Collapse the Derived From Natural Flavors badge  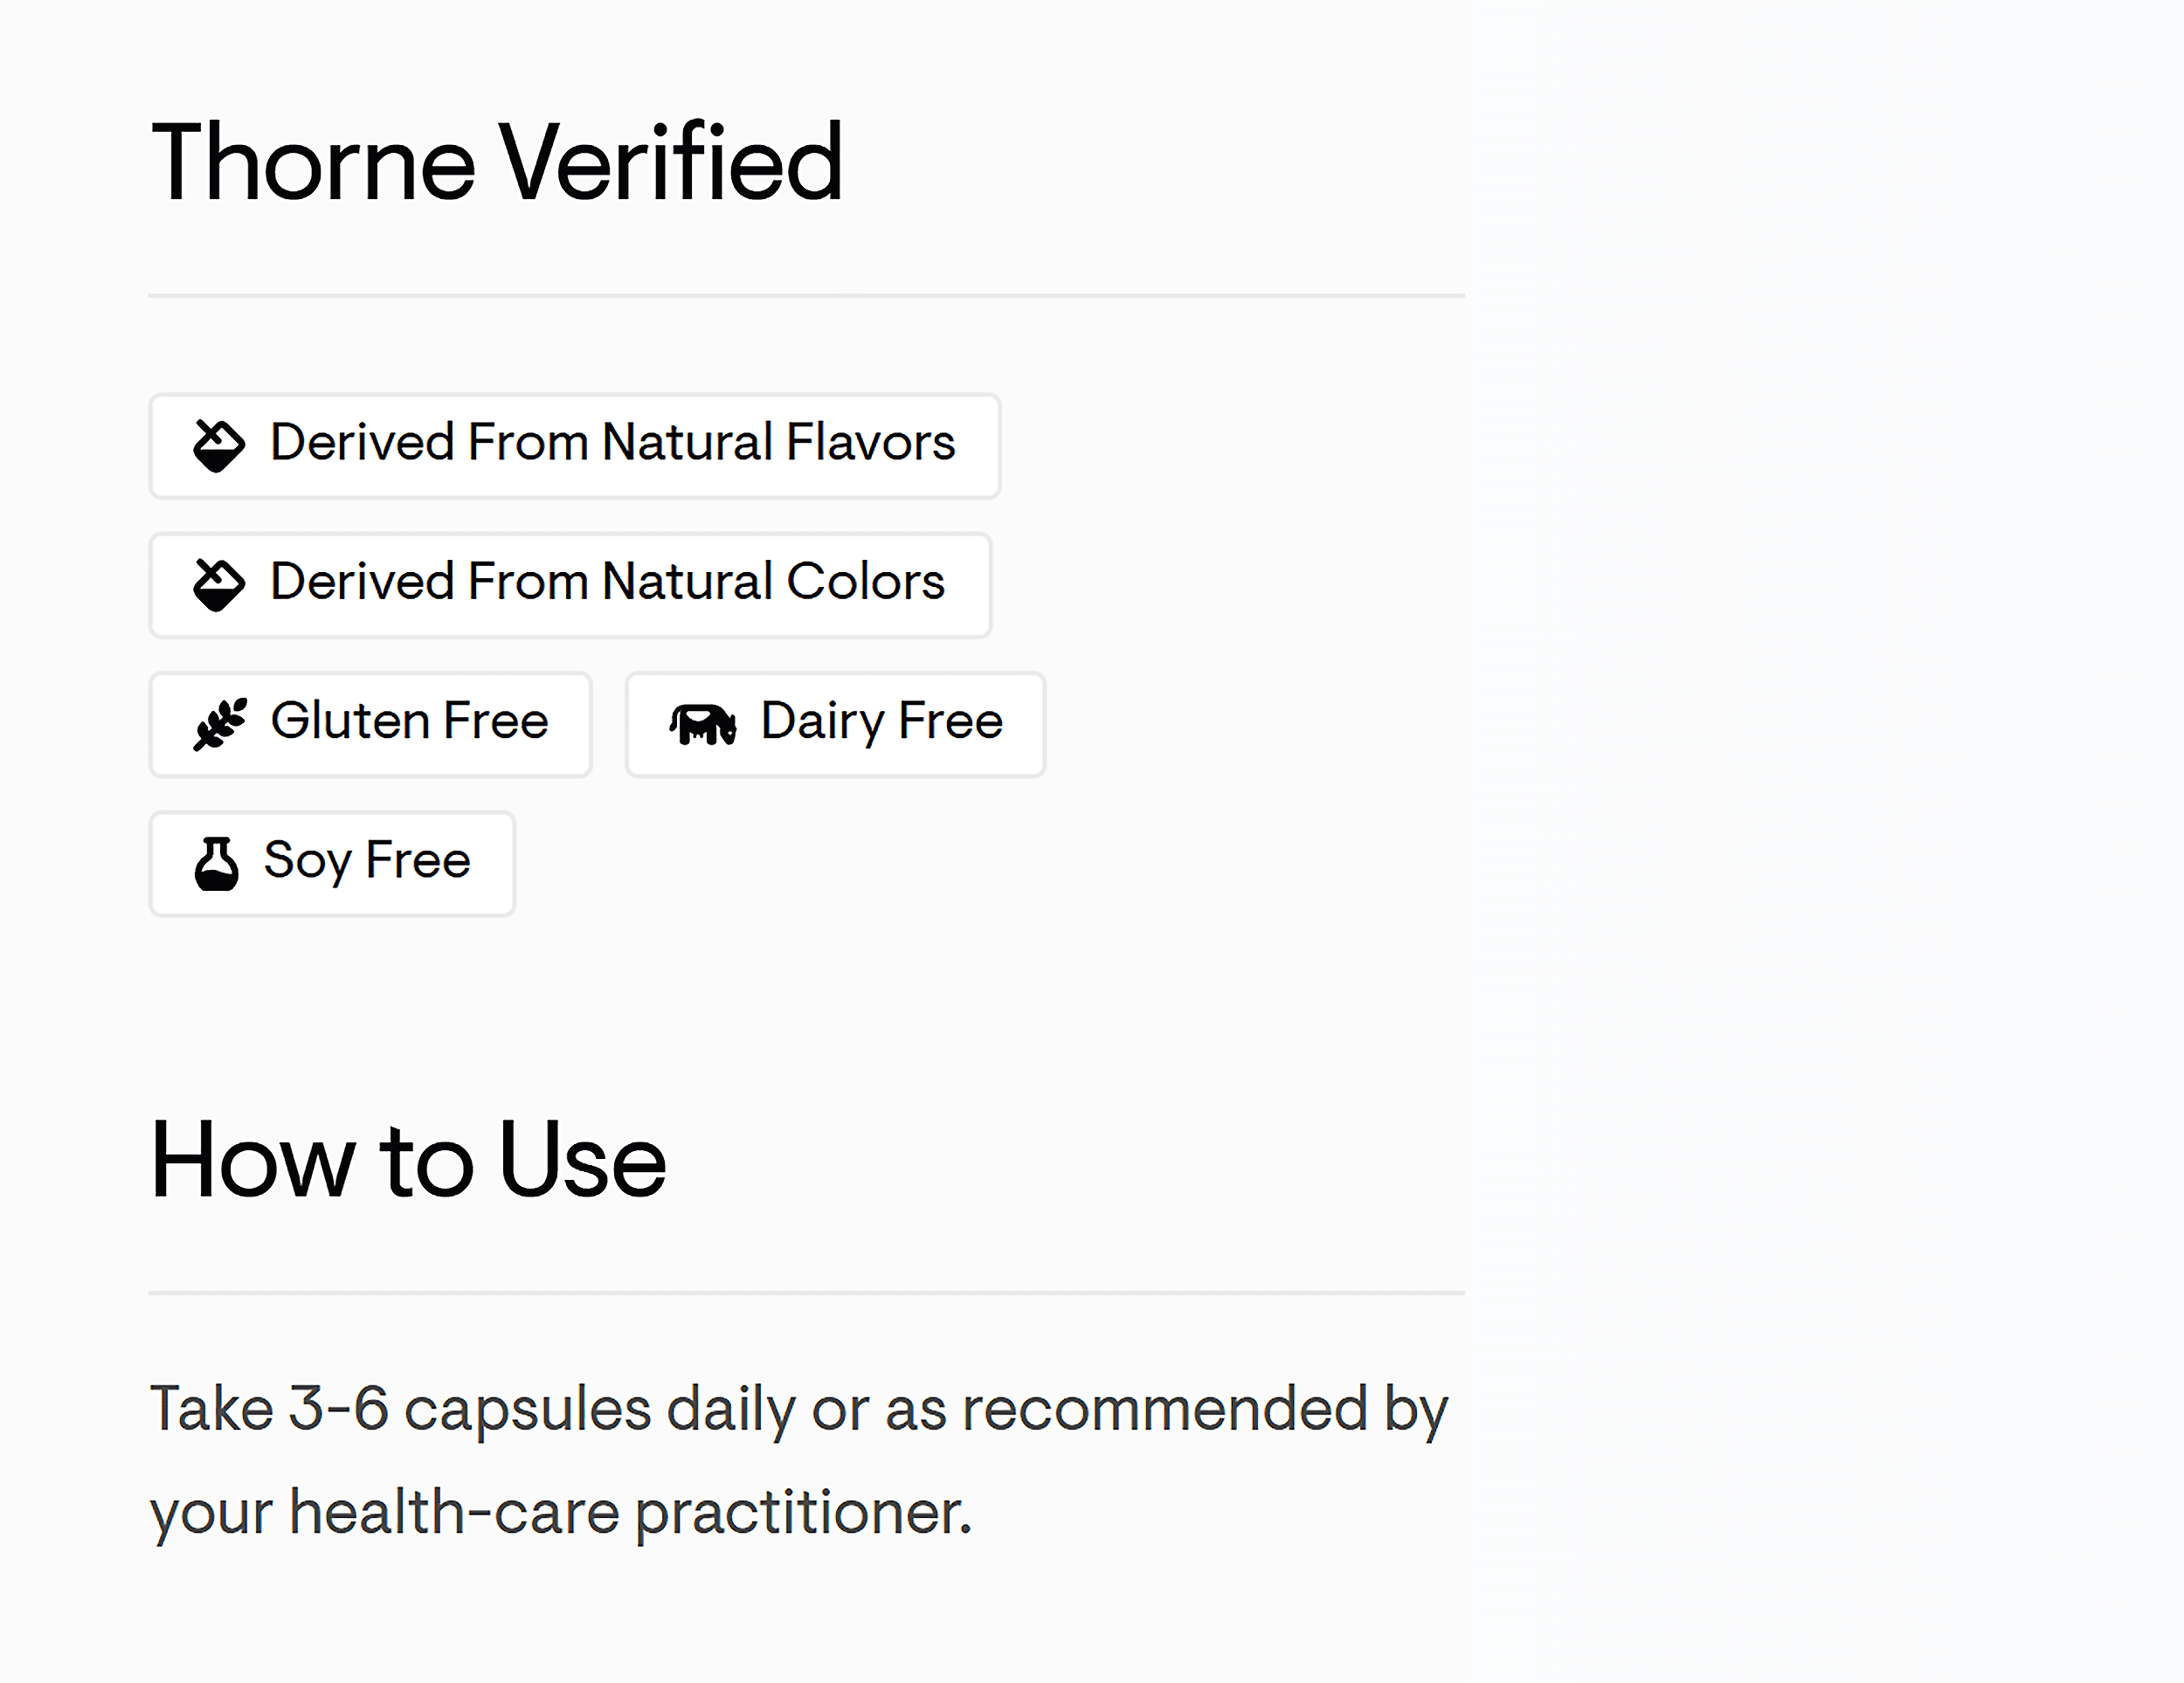pyautogui.click(x=574, y=446)
